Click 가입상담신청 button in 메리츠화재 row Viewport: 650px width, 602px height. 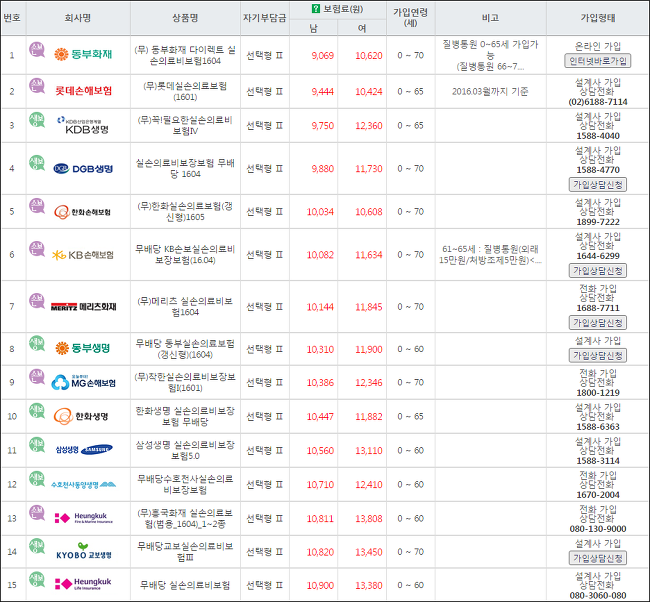(597, 323)
